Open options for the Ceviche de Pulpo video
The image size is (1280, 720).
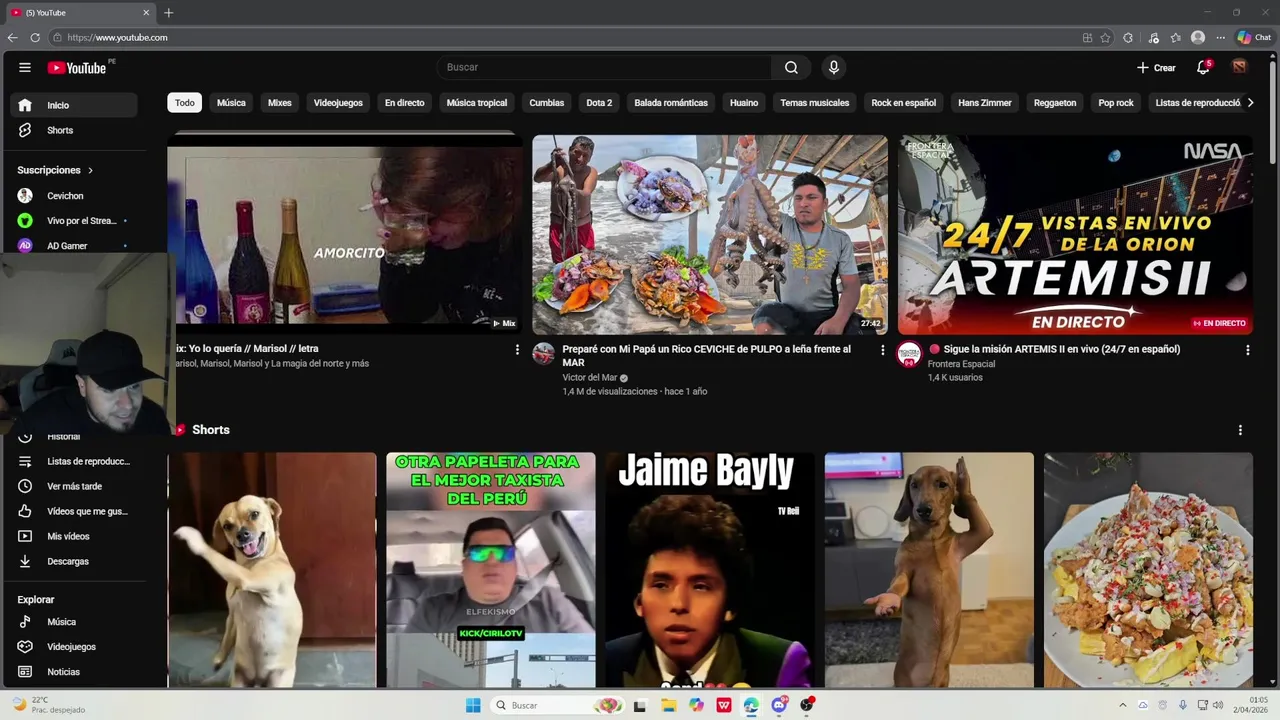[882, 350]
